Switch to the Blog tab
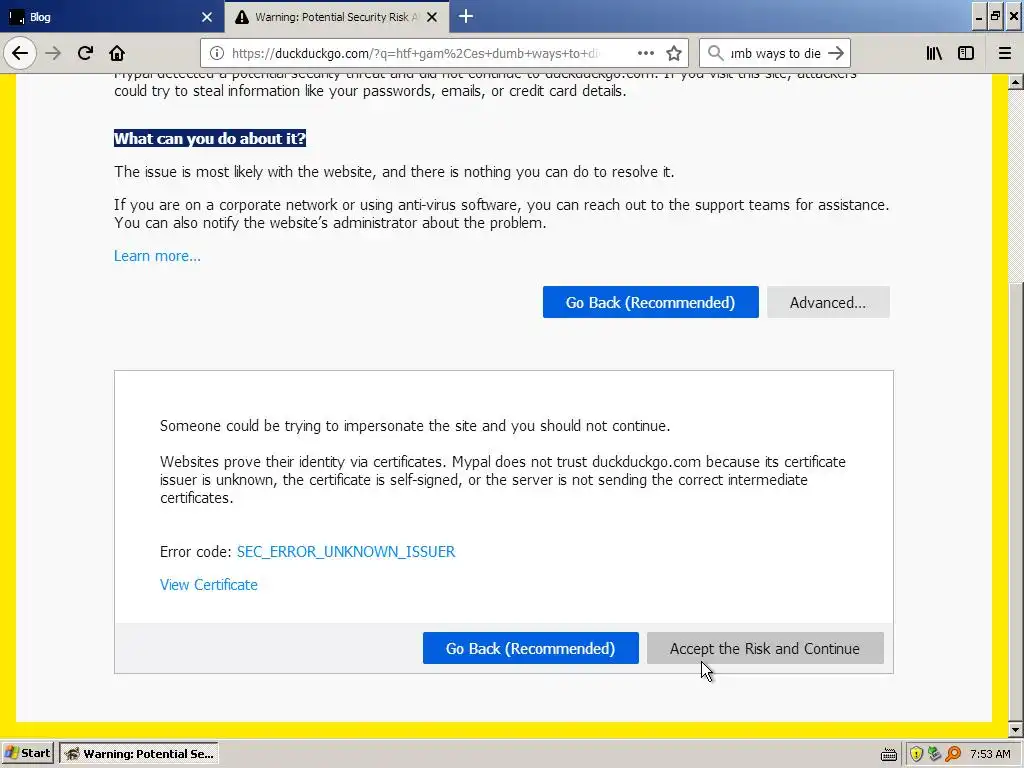Viewport: 1024px width, 768px height. click(112, 16)
